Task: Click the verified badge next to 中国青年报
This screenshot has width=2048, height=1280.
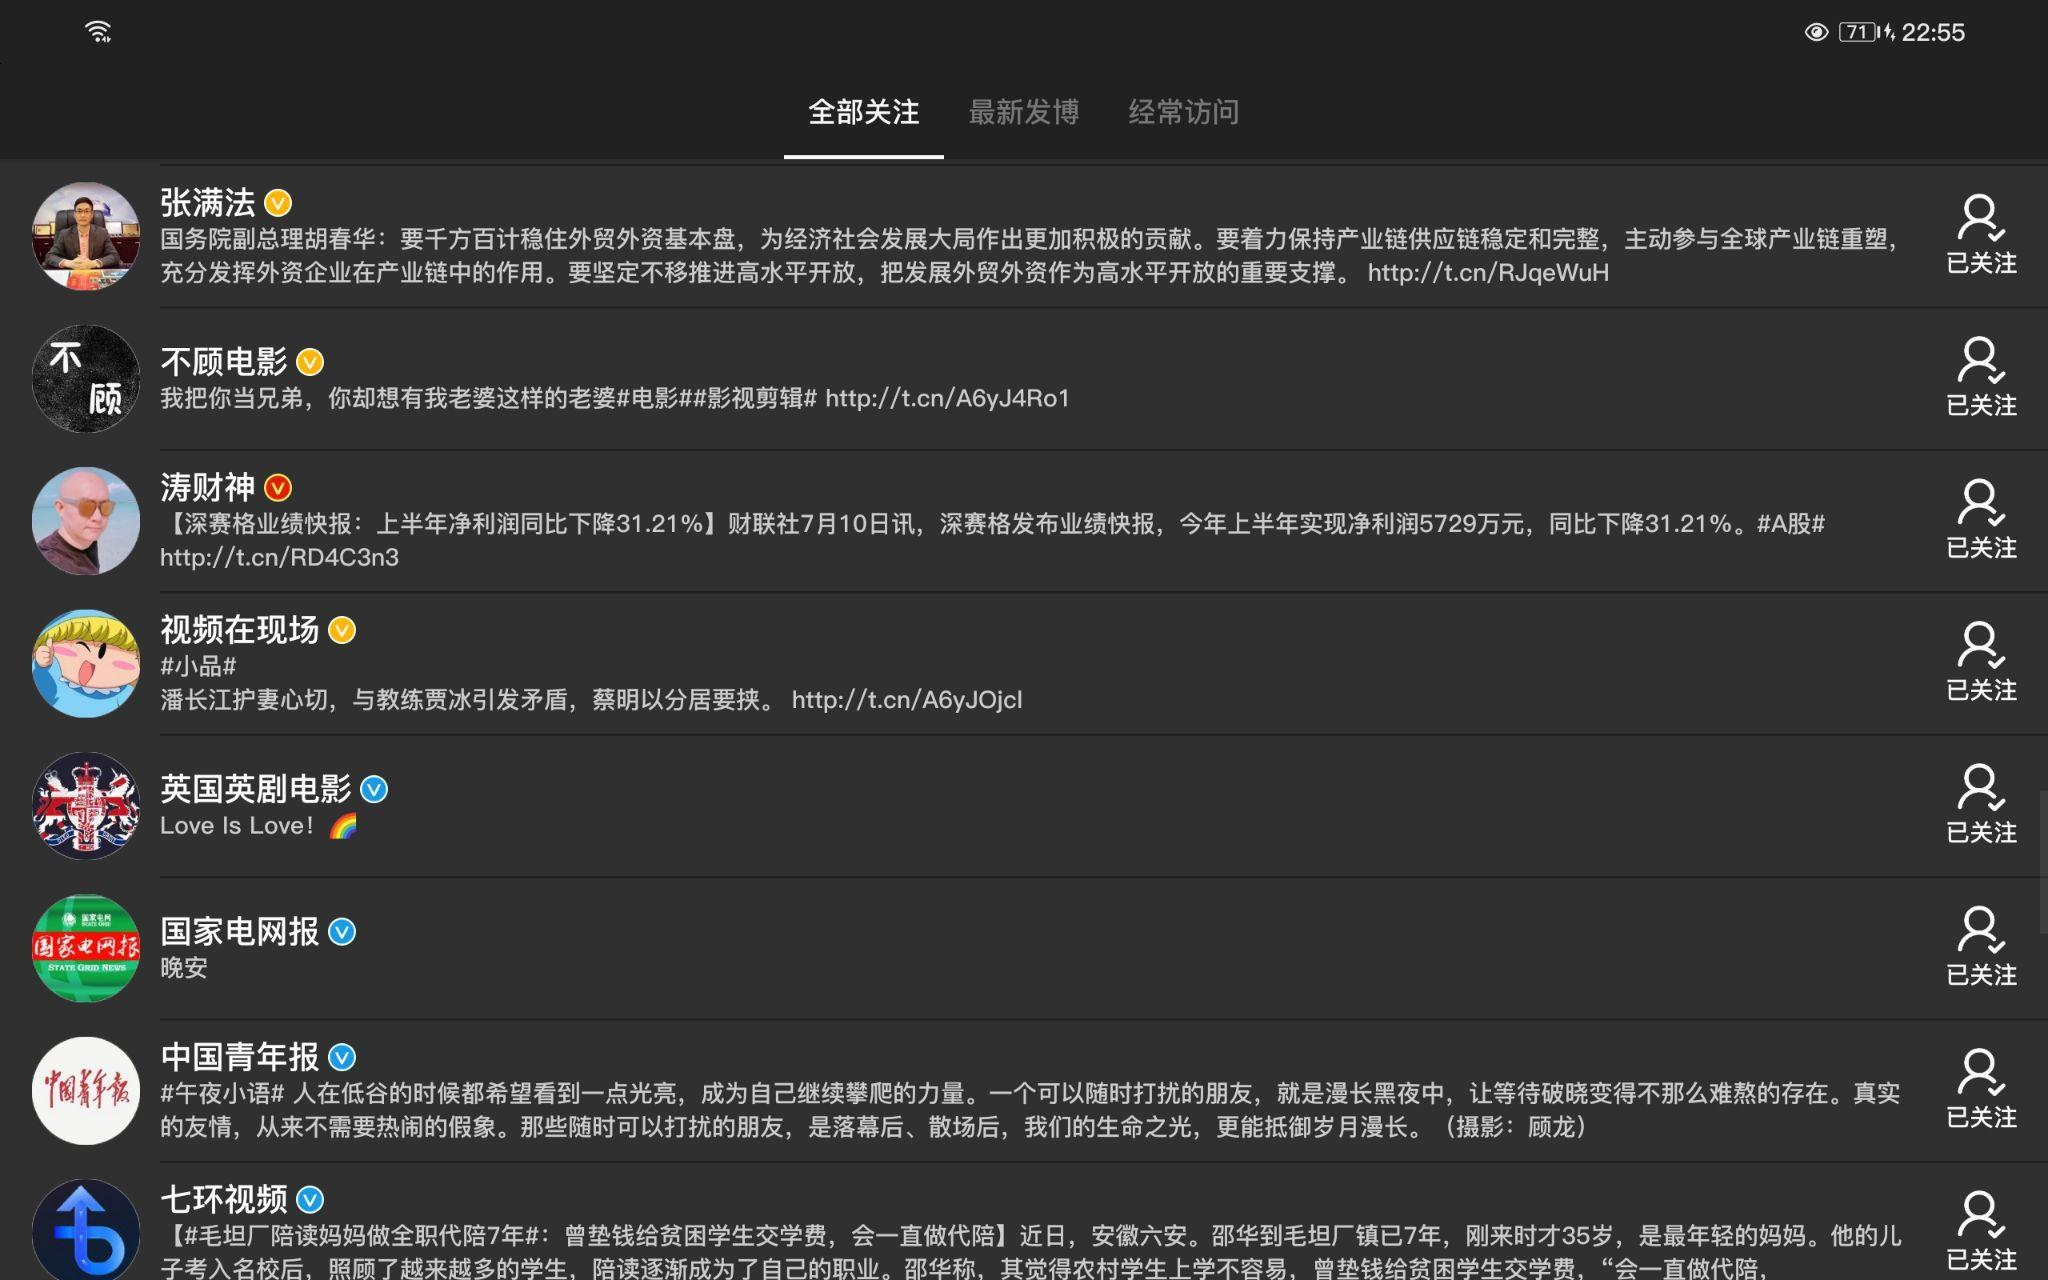Action: [343, 1057]
